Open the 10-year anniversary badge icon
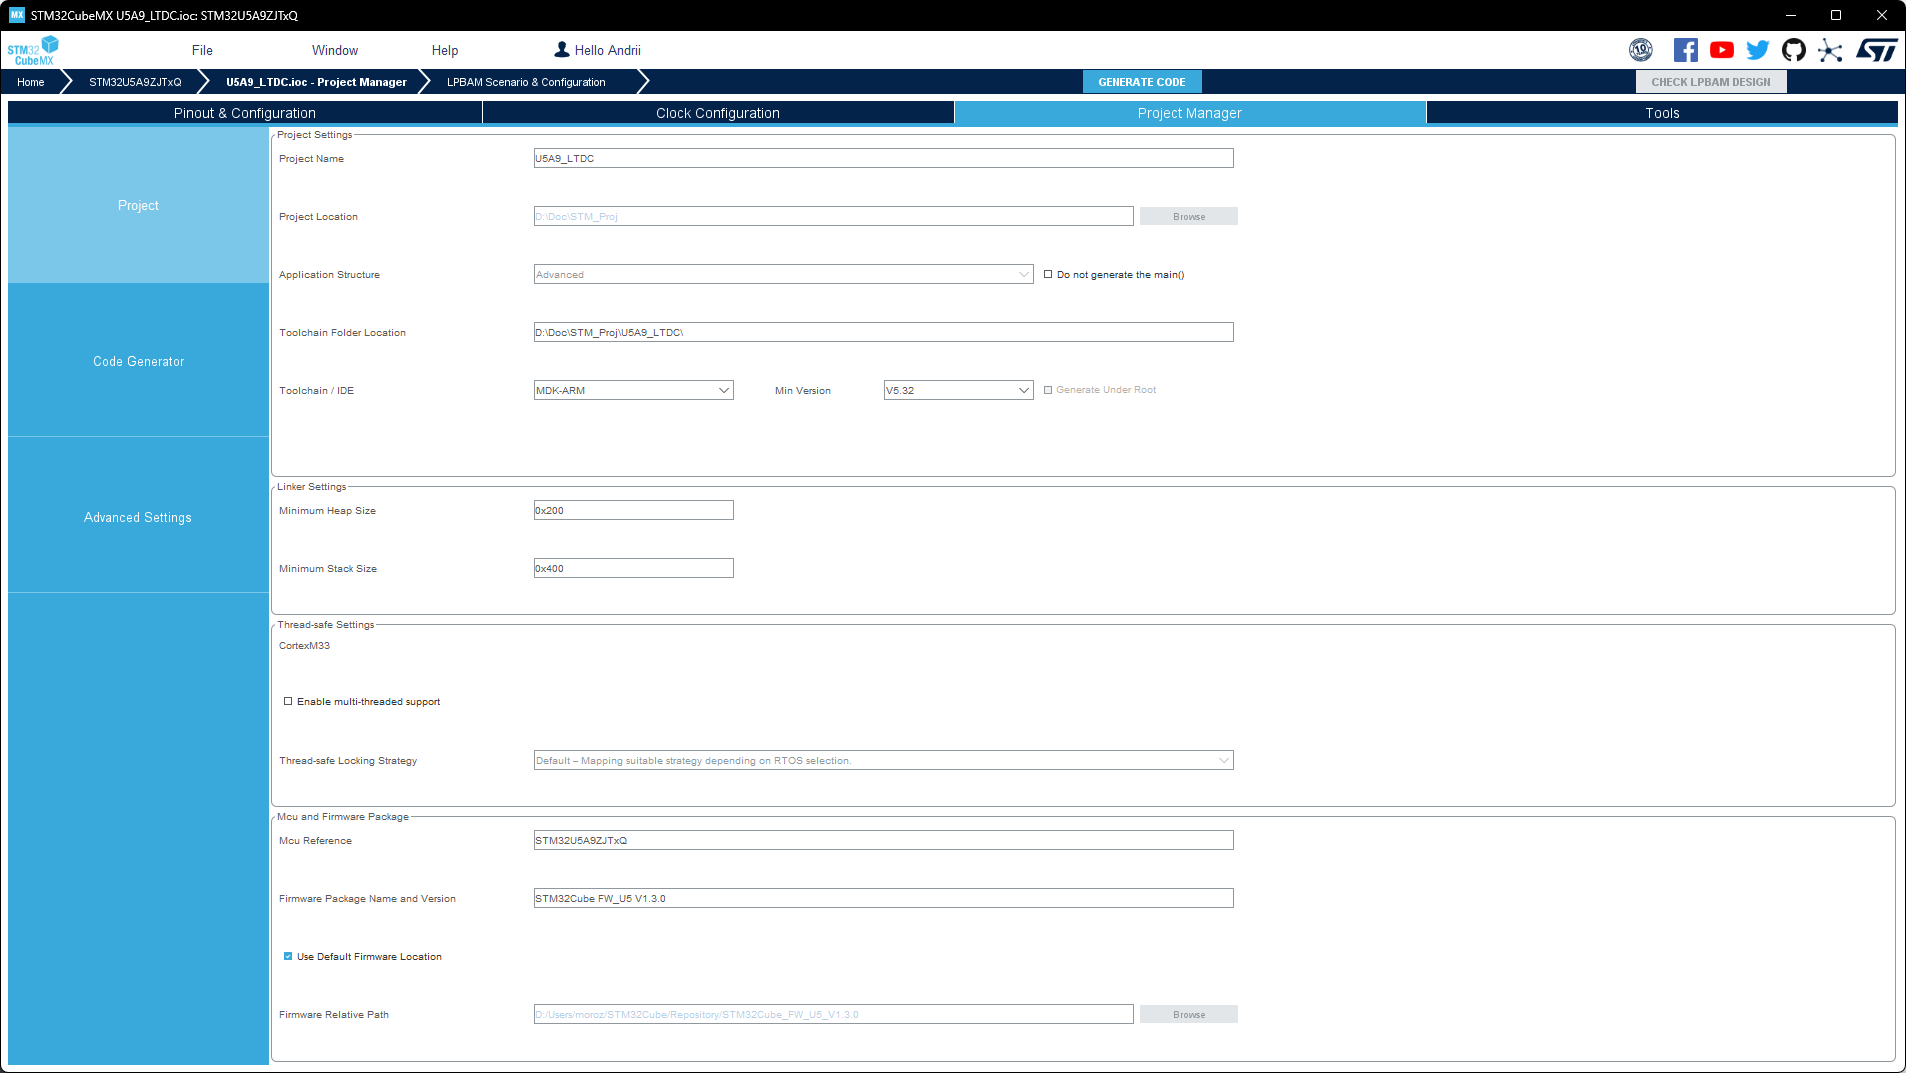Screen dimensions: 1906x1073 coord(1641,50)
